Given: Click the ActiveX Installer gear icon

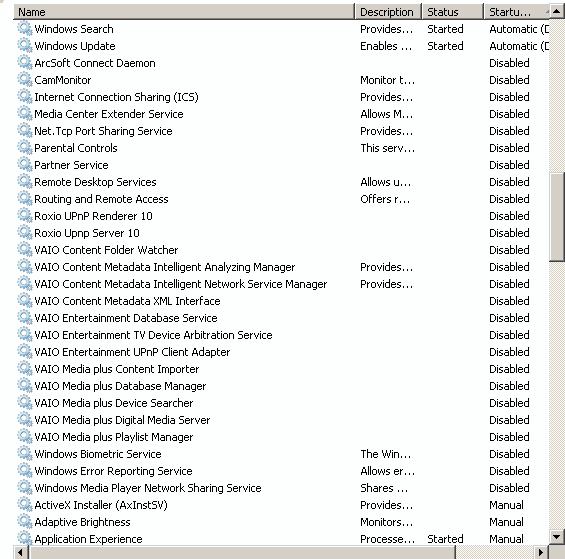Looking at the screenshot, I should 25,505.
